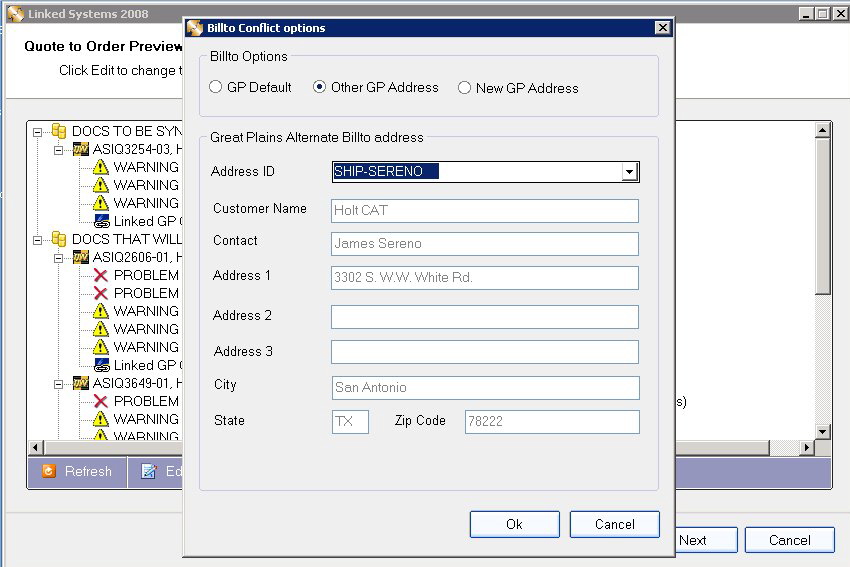Image resolution: width=850 pixels, height=567 pixels.
Task: Select the Other GP Address option
Action: click(x=319, y=87)
